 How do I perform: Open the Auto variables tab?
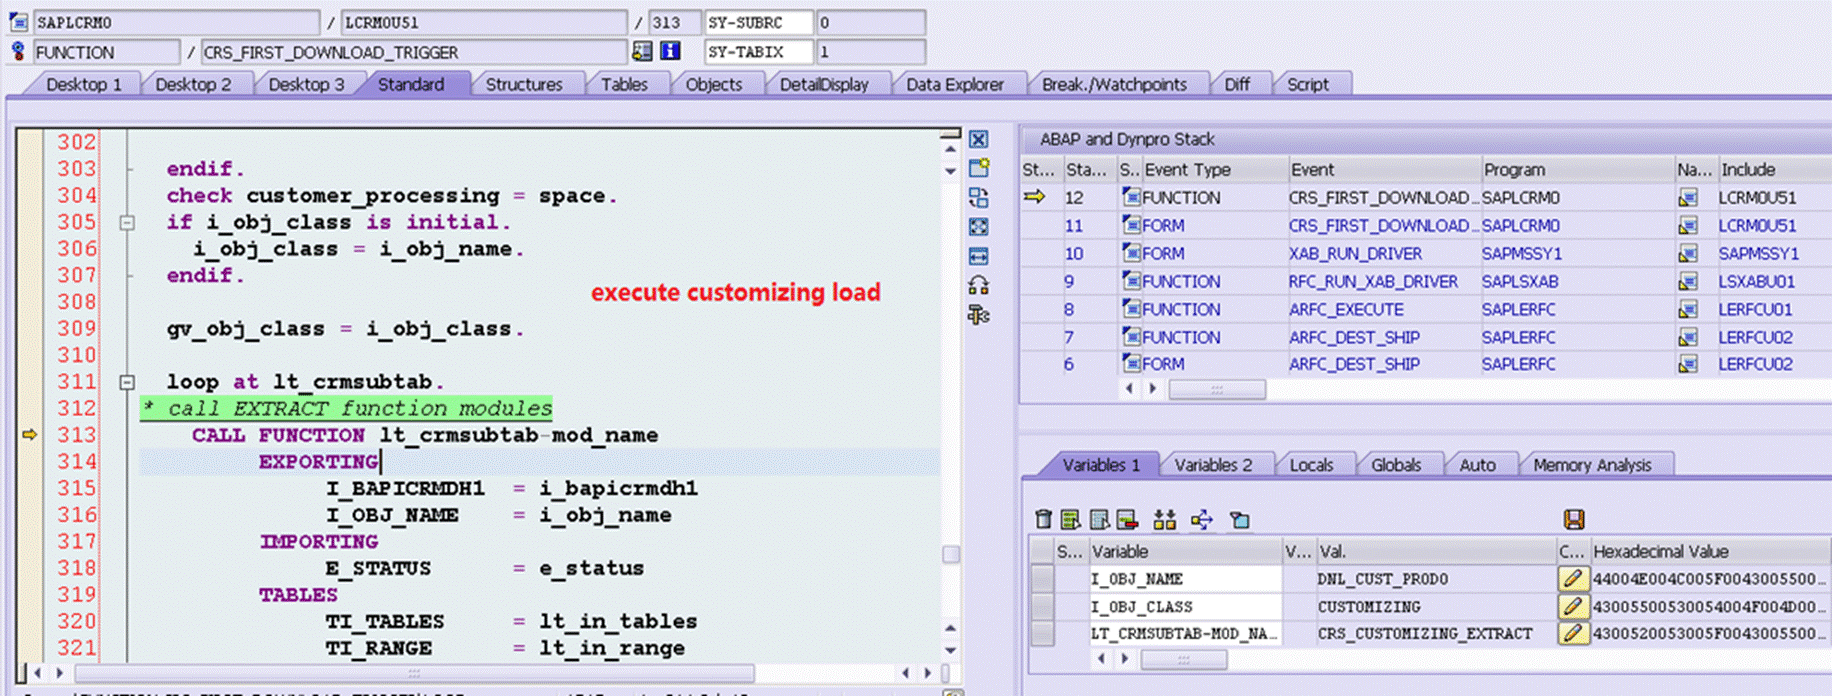click(x=1477, y=465)
